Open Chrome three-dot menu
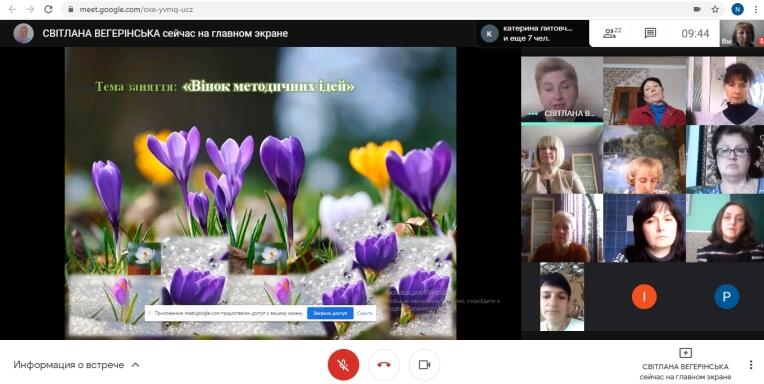This screenshot has width=764, height=384. (756, 9)
